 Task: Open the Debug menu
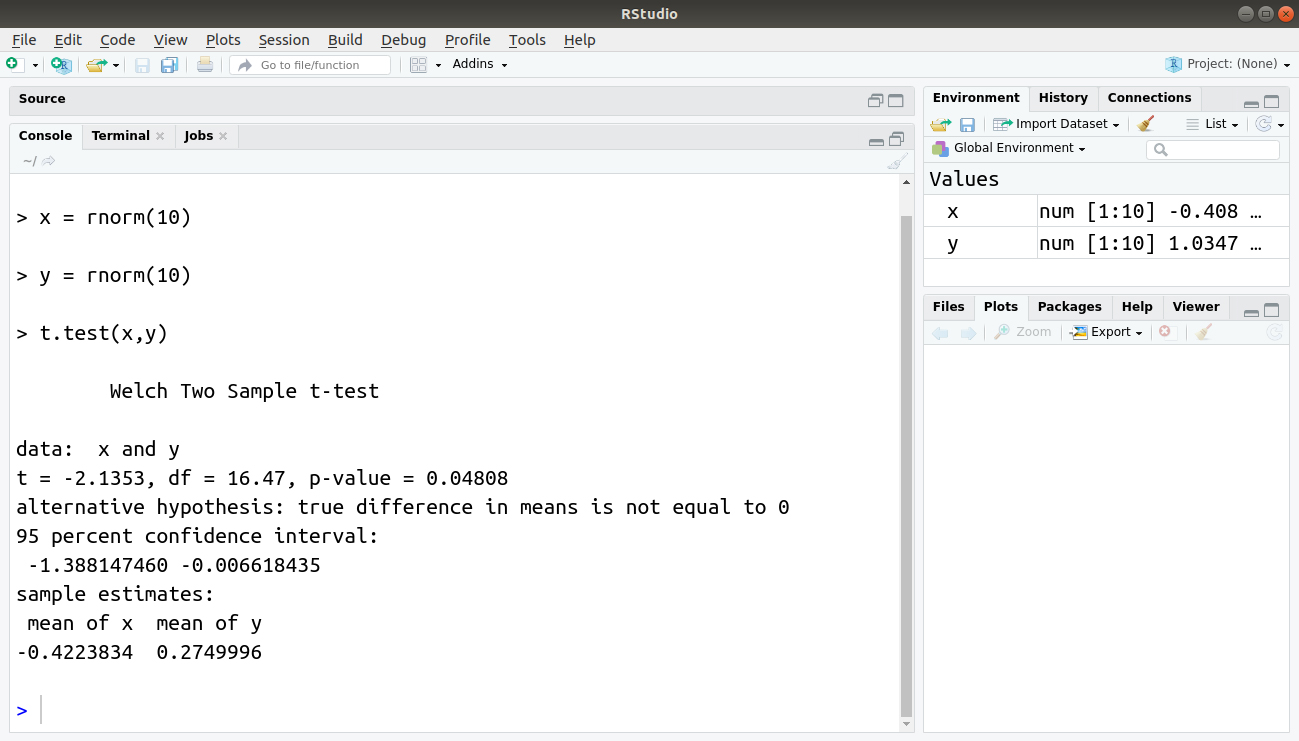[x=402, y=40]
